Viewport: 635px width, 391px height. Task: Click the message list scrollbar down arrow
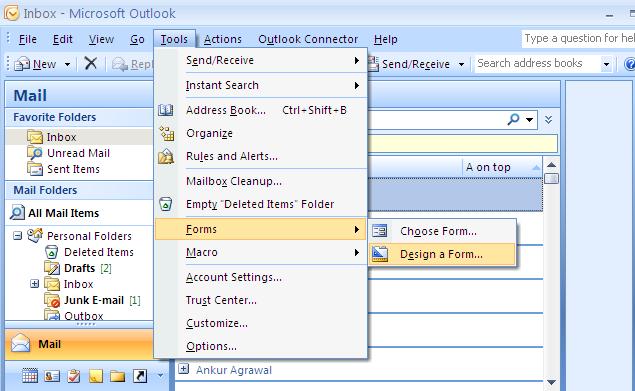(551, 382)
